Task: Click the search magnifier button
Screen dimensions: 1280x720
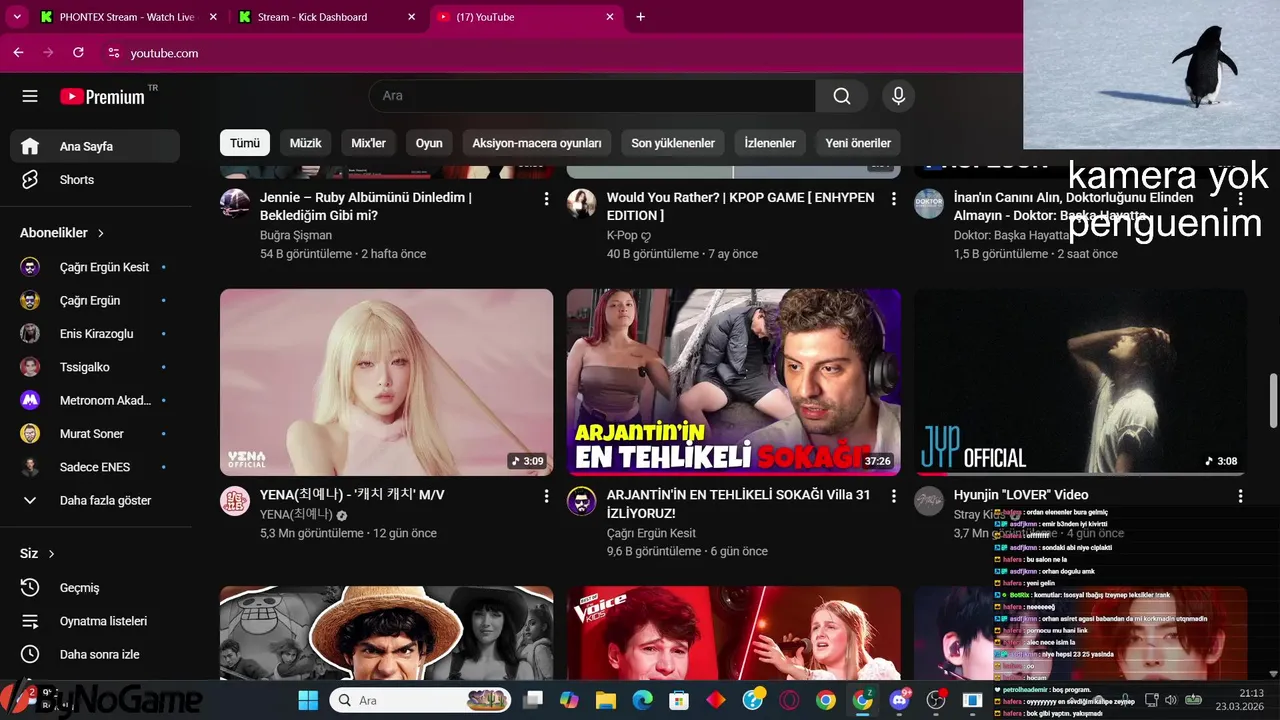Action: click(842, 96)
